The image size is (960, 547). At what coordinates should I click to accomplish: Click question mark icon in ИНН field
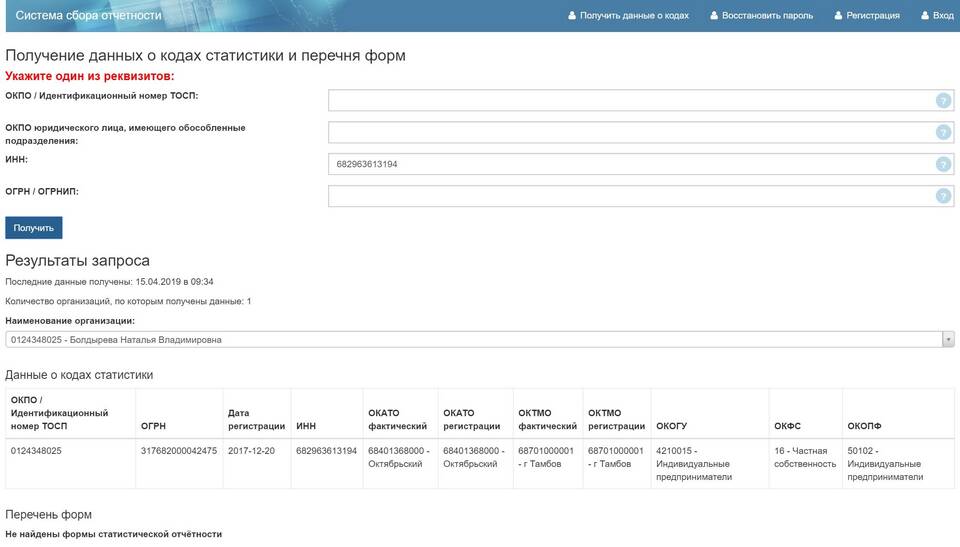click(943, 164)
